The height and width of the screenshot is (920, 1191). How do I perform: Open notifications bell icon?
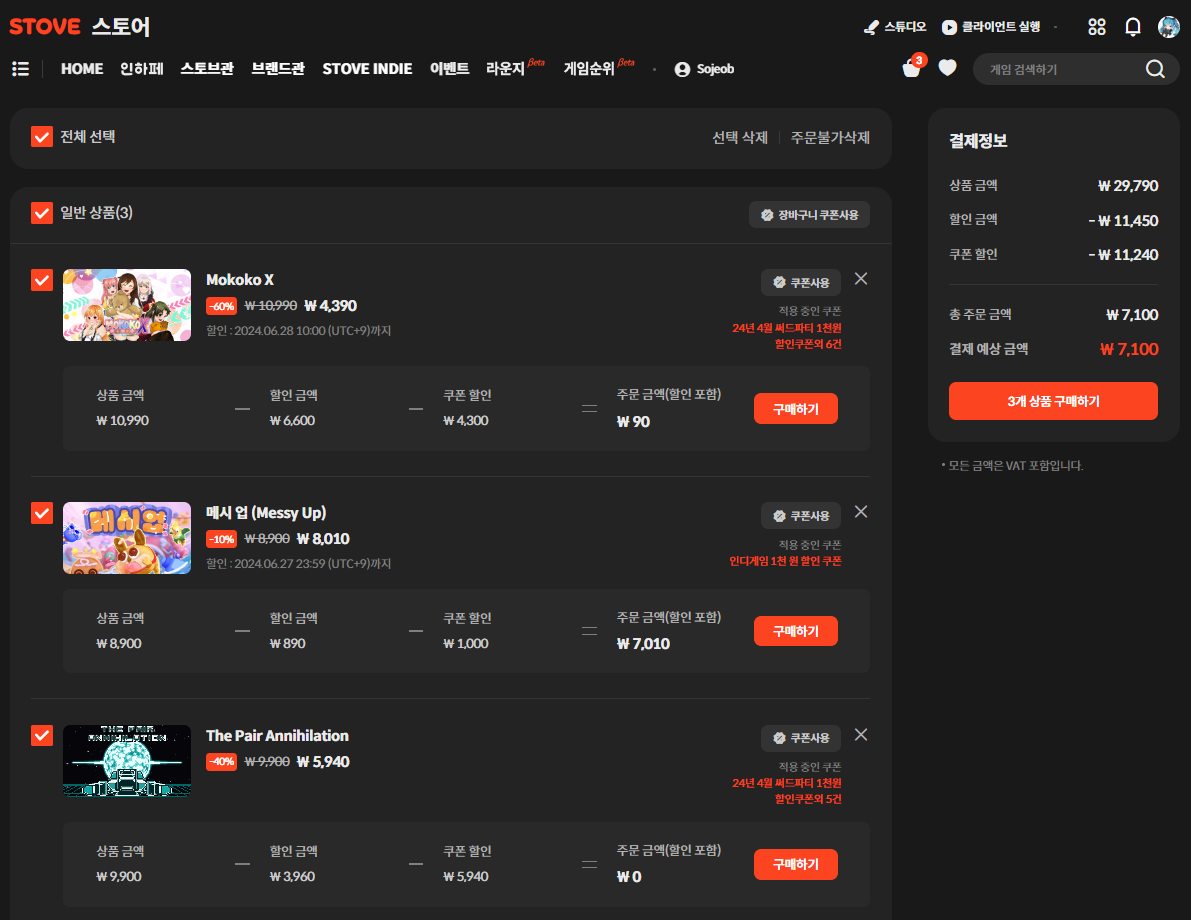click(1133, 27)
